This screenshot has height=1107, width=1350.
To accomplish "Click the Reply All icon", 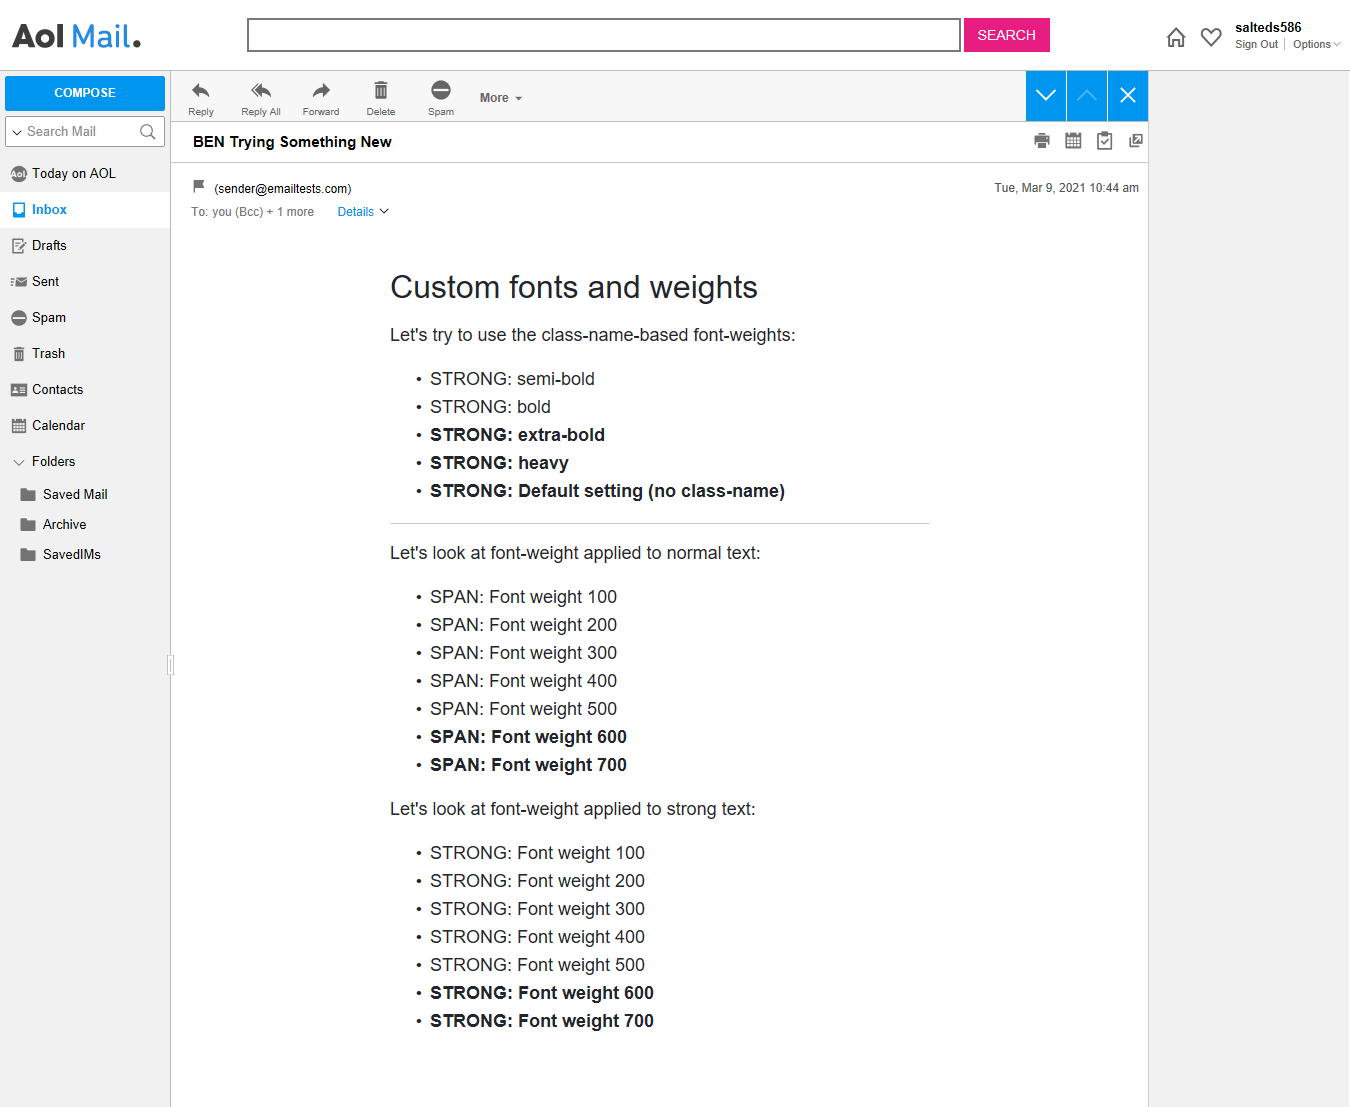I will [x=261, y=91].
